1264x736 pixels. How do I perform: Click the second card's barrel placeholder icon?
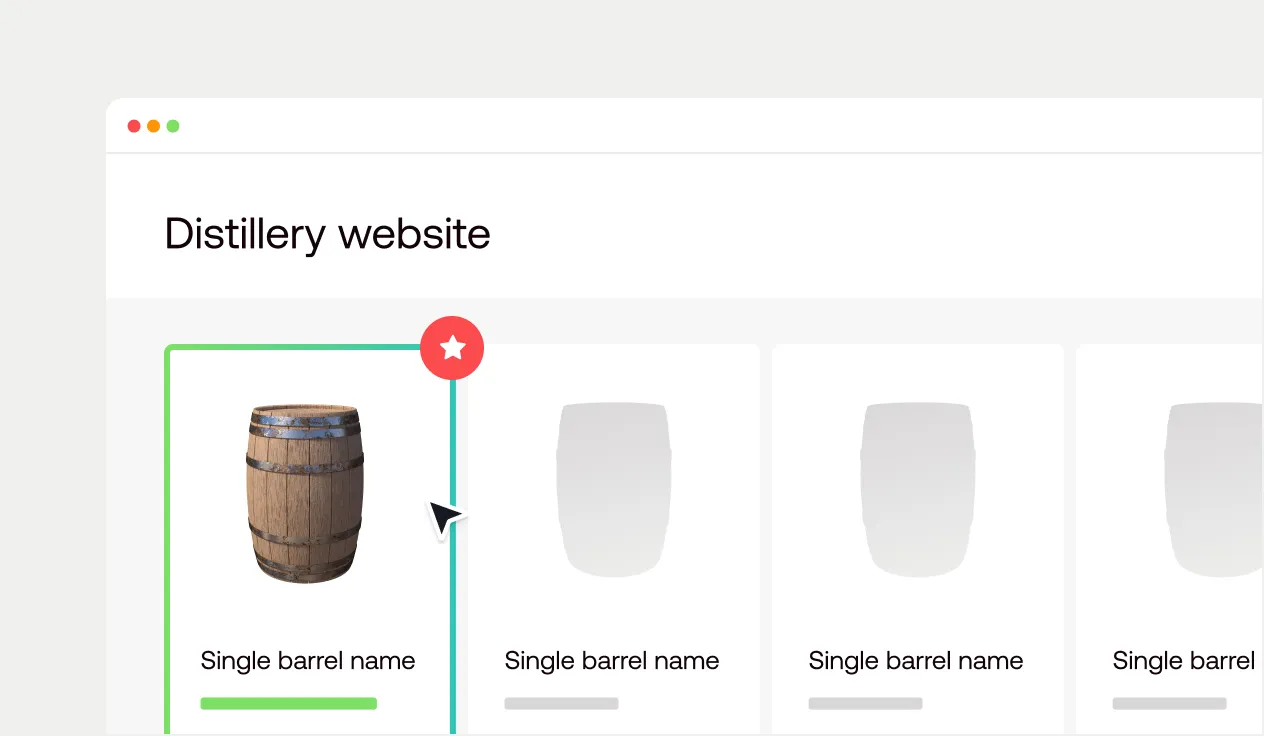(x=613, y=490)
